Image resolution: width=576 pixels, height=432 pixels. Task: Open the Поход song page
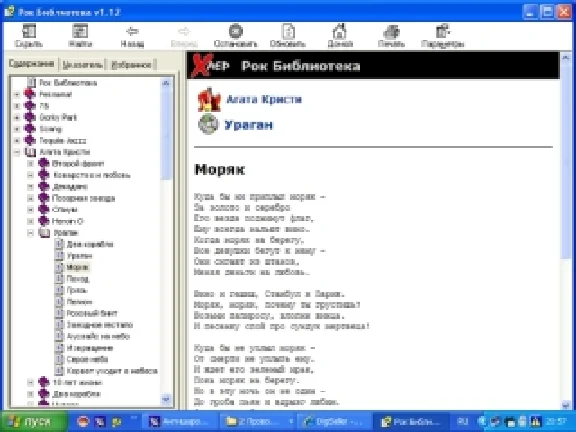tap(78, 279)
